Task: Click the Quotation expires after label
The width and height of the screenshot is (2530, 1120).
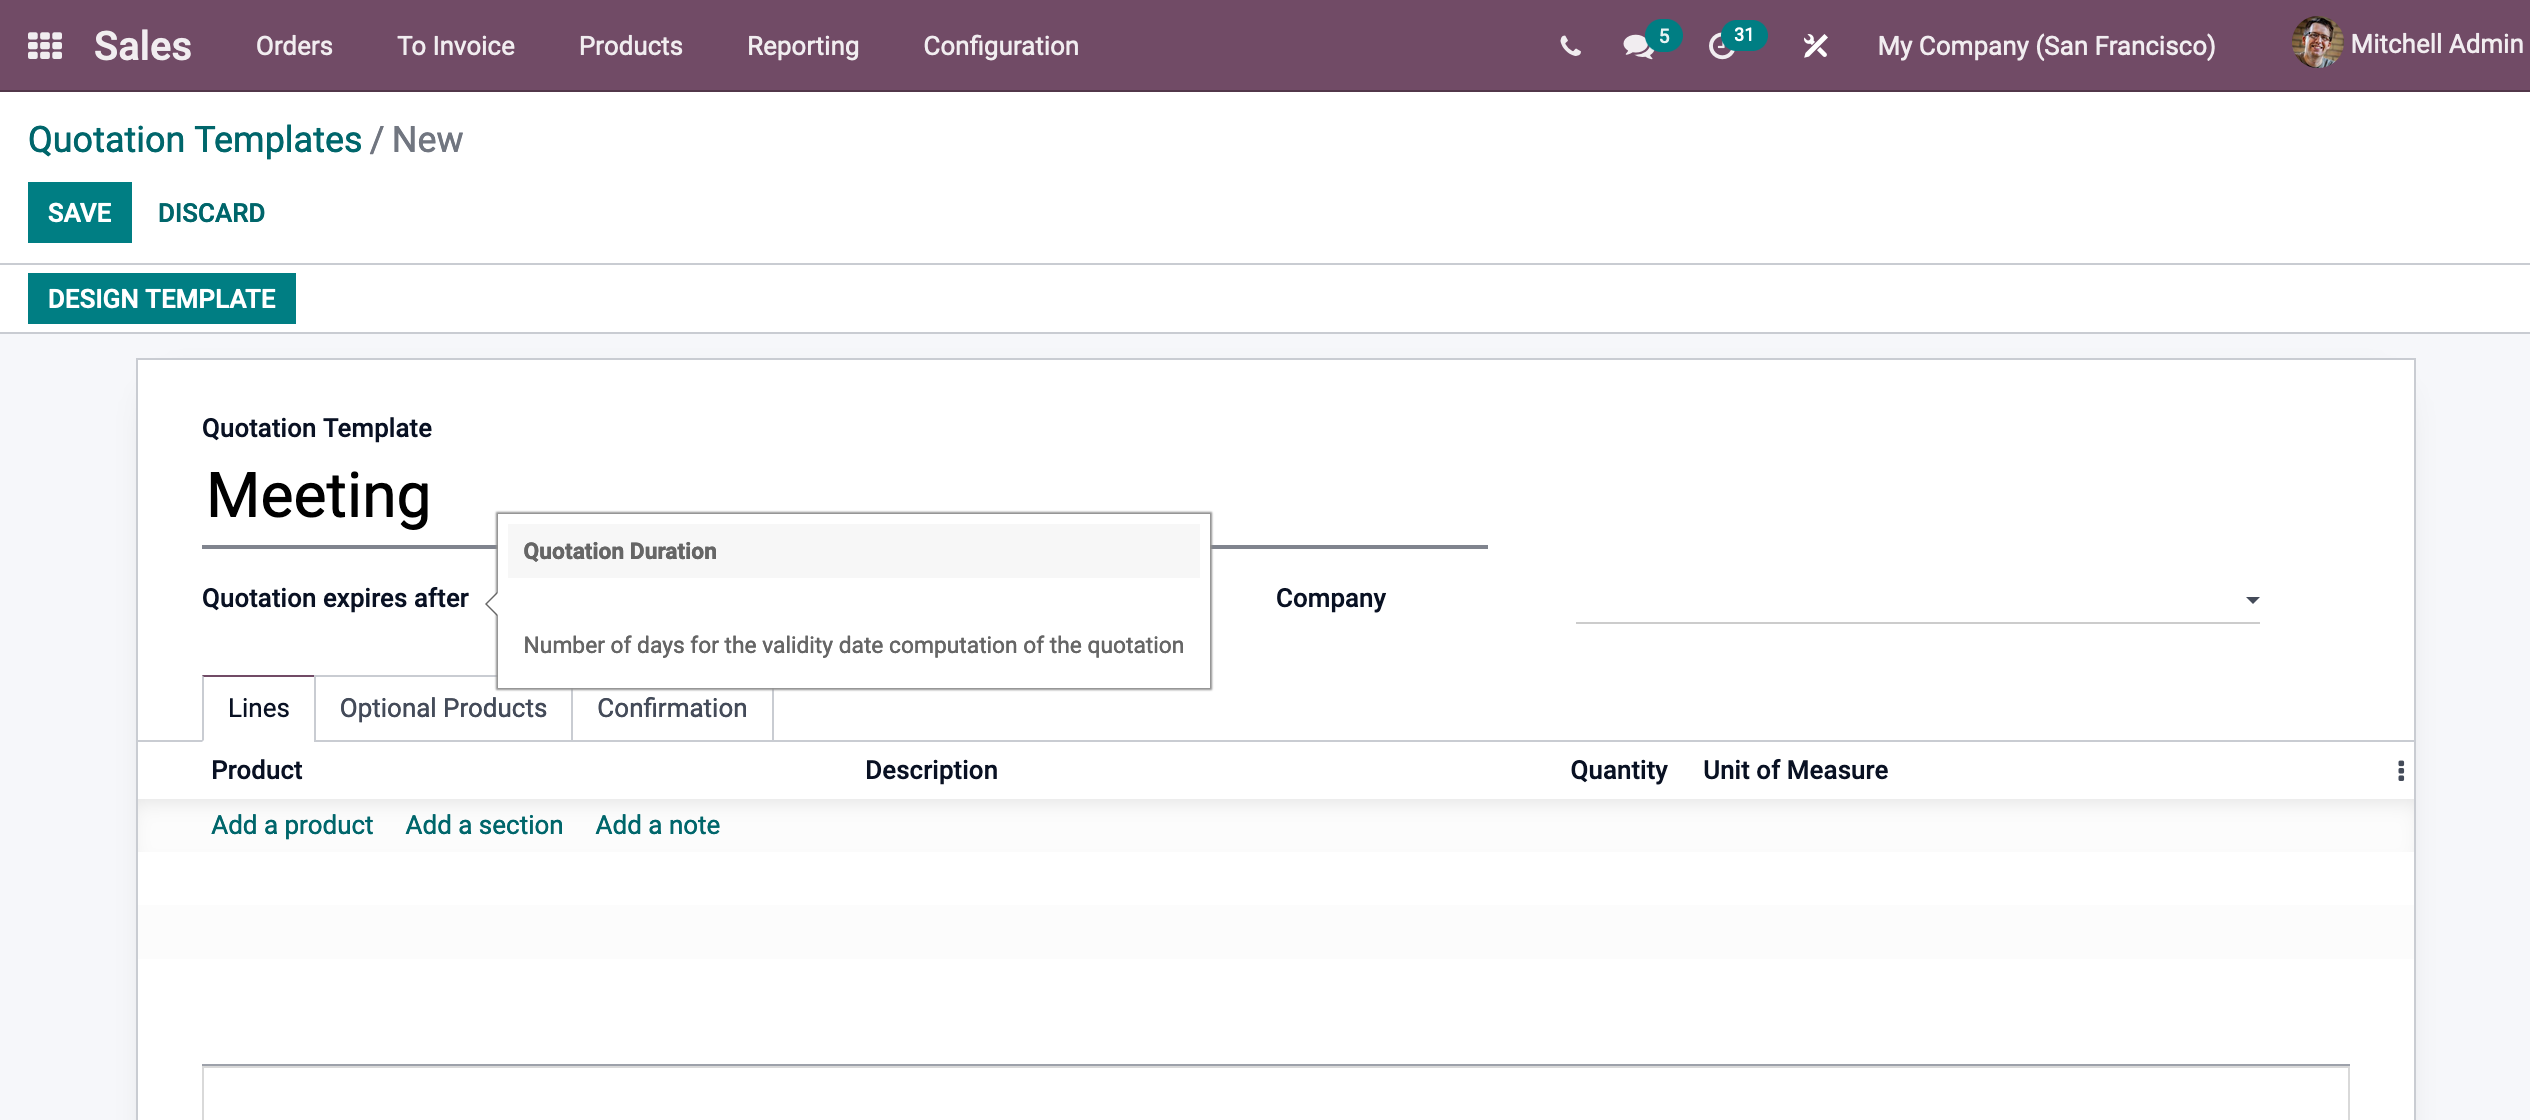Action: pyautogui.click(x=335, y=598)
